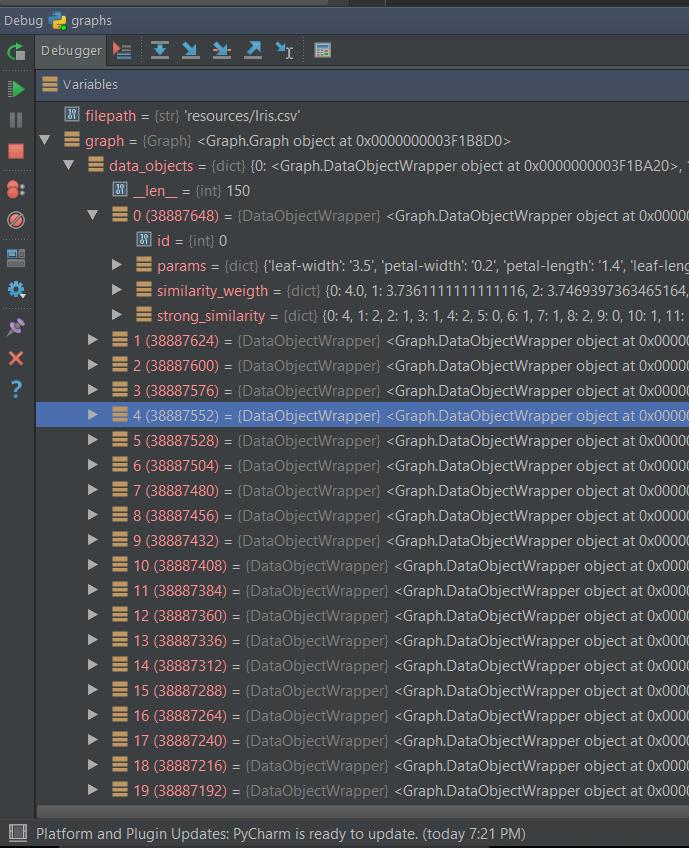Viewport: 689px width, 848px height.
Task: Click Step Into My Code icon
Action: pos(222,50)
